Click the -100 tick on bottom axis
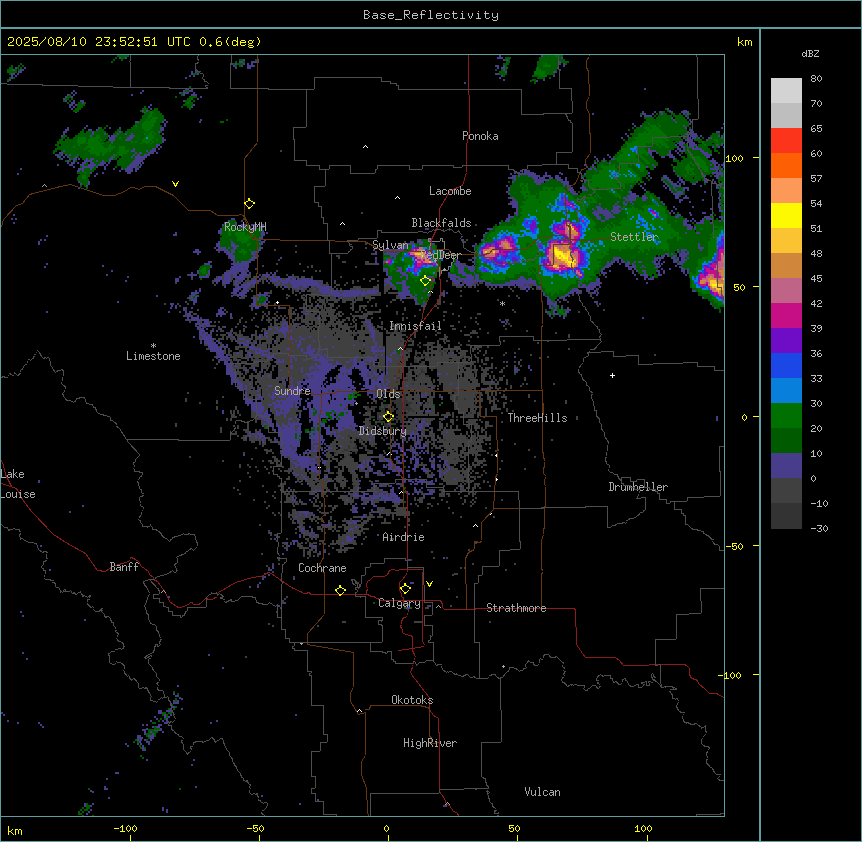The image size is (862, 842). (x=125, y=828)
